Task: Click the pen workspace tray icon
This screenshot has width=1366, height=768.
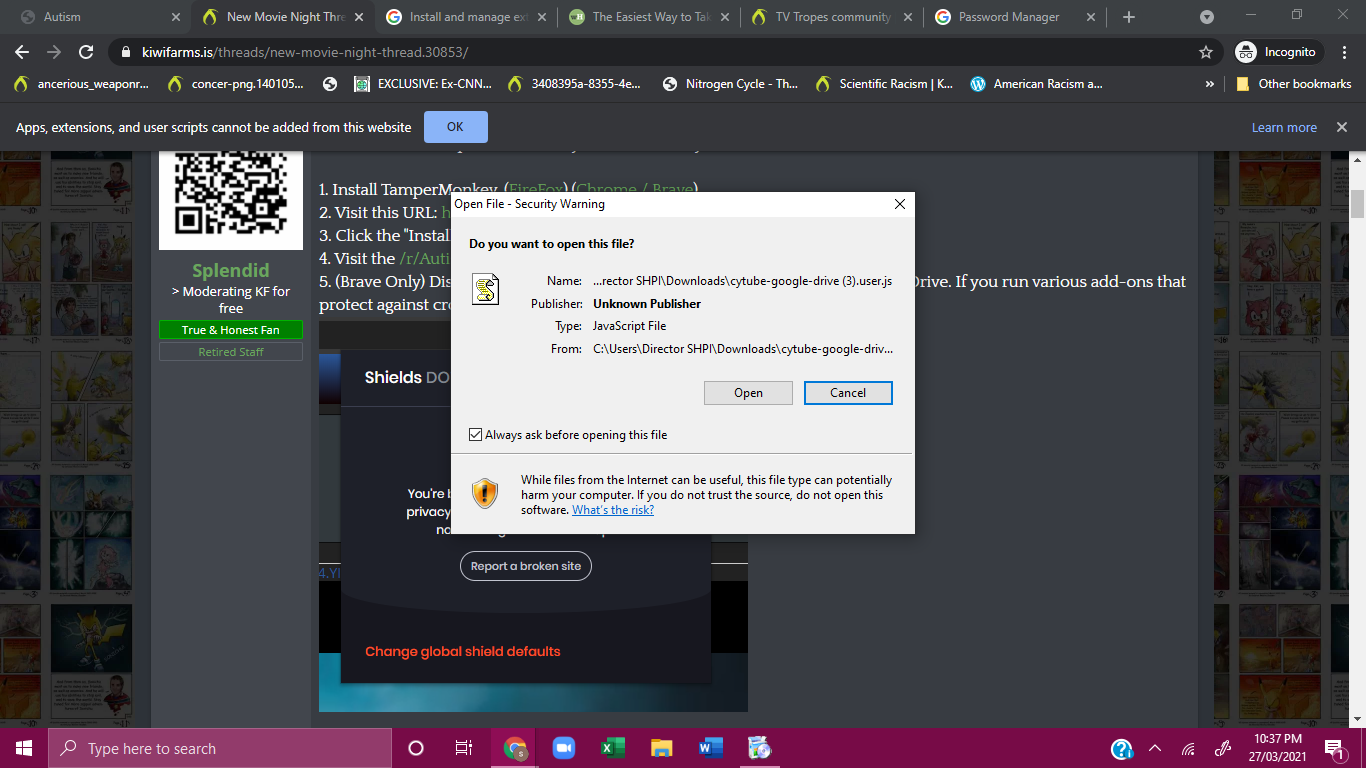Action: (1222, 748)
